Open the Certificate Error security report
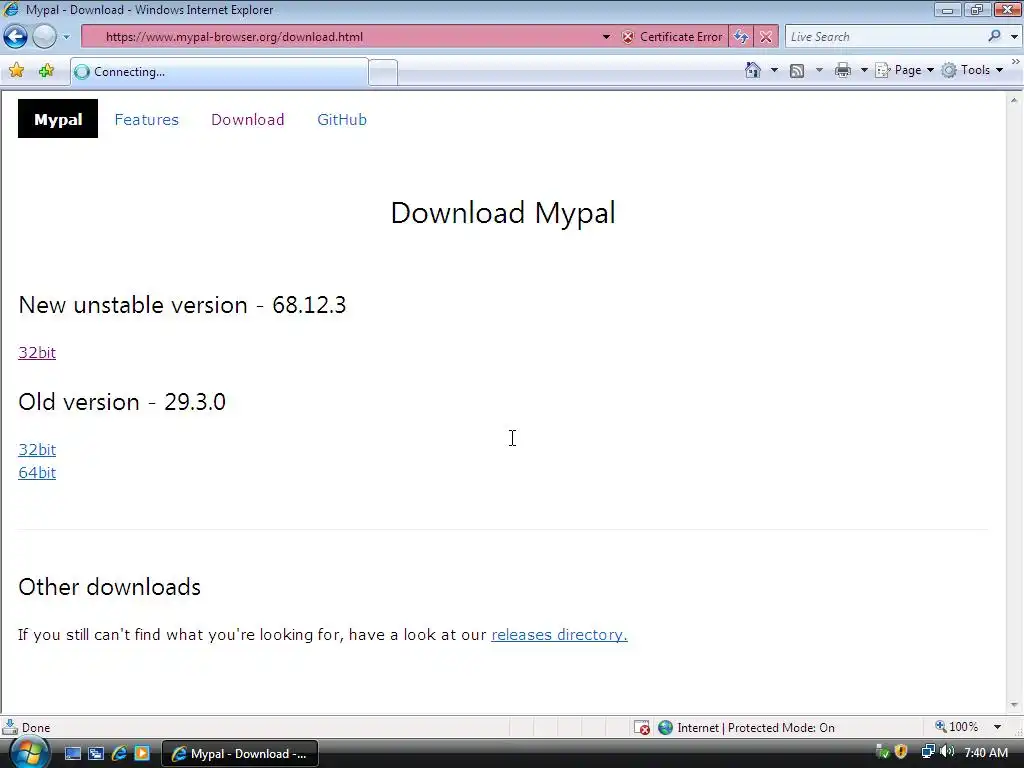This screenshot has width=1024, height=768. click(x=672, y=37)
